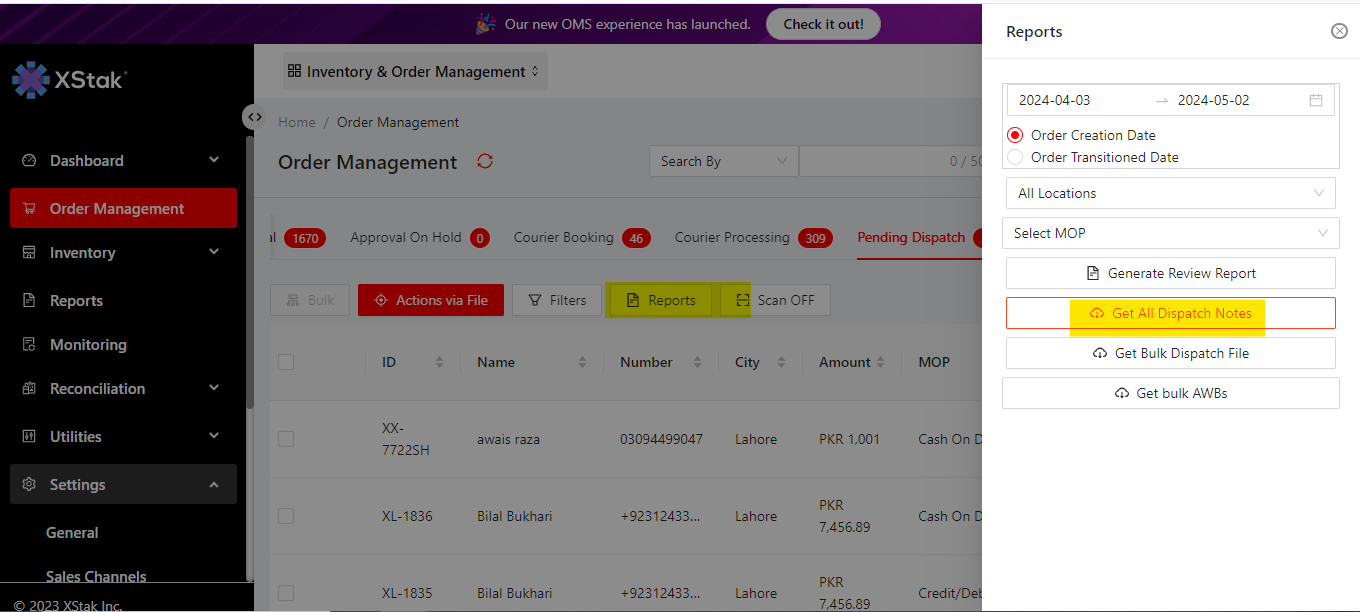Open the All Locations dropdown
This screenshot has height=612, width=1360.
(1170, 193)
